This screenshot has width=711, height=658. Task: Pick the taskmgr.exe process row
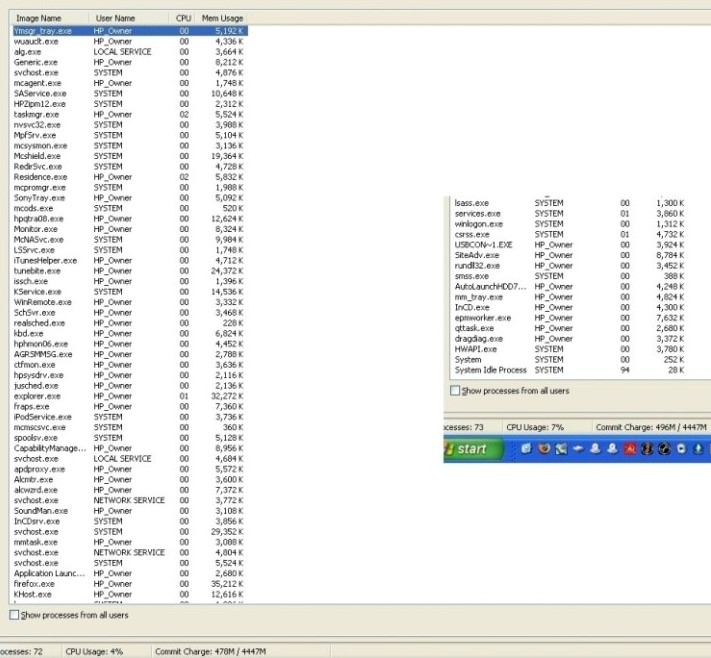35,114
